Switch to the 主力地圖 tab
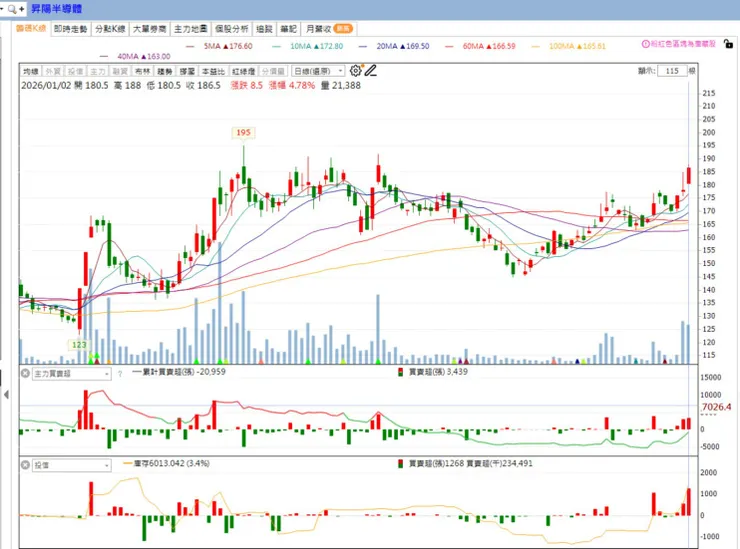This screenshot has width=740, height=549. pos(190,29)
